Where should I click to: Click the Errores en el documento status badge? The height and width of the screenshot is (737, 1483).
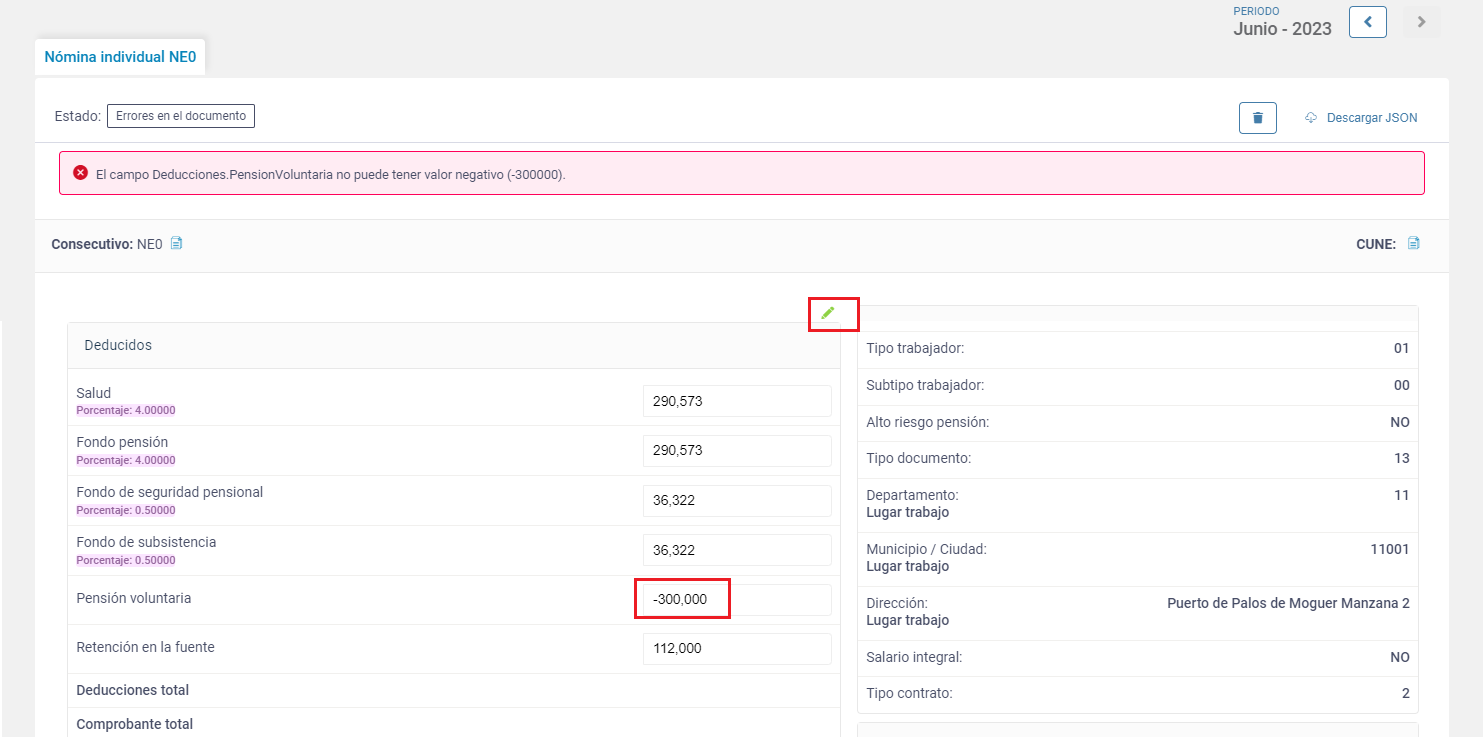tap(181, 116)
